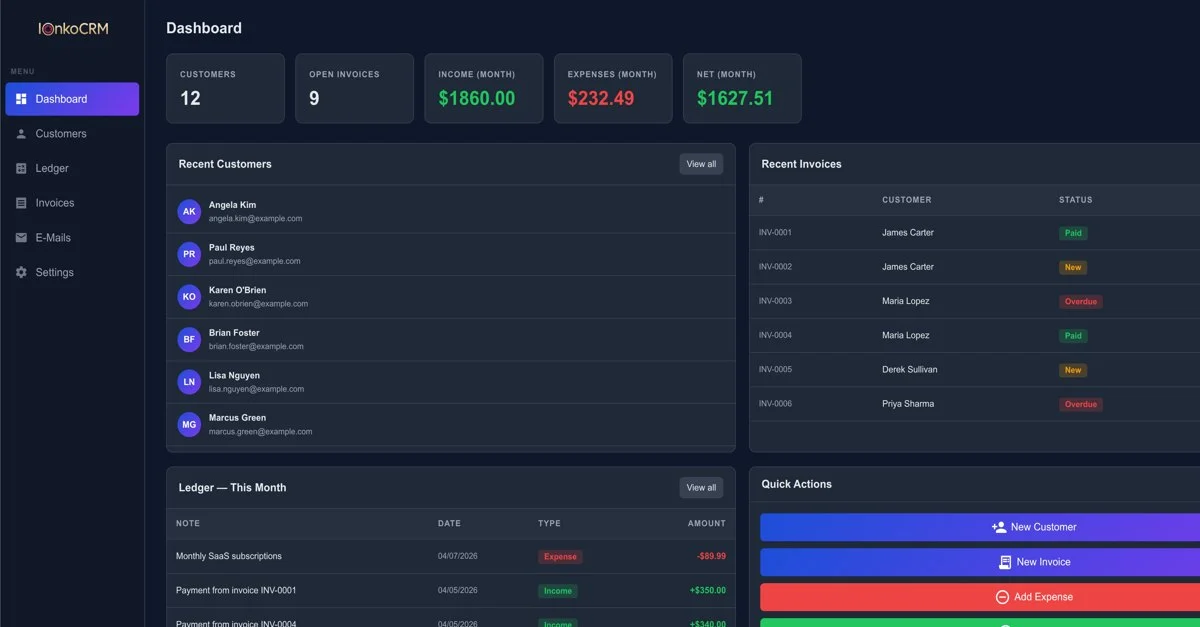The height and width of the screenshot is (627, 1200).
Task: Click the AMOUNT column header in ledger
Action: coord(707,523)
